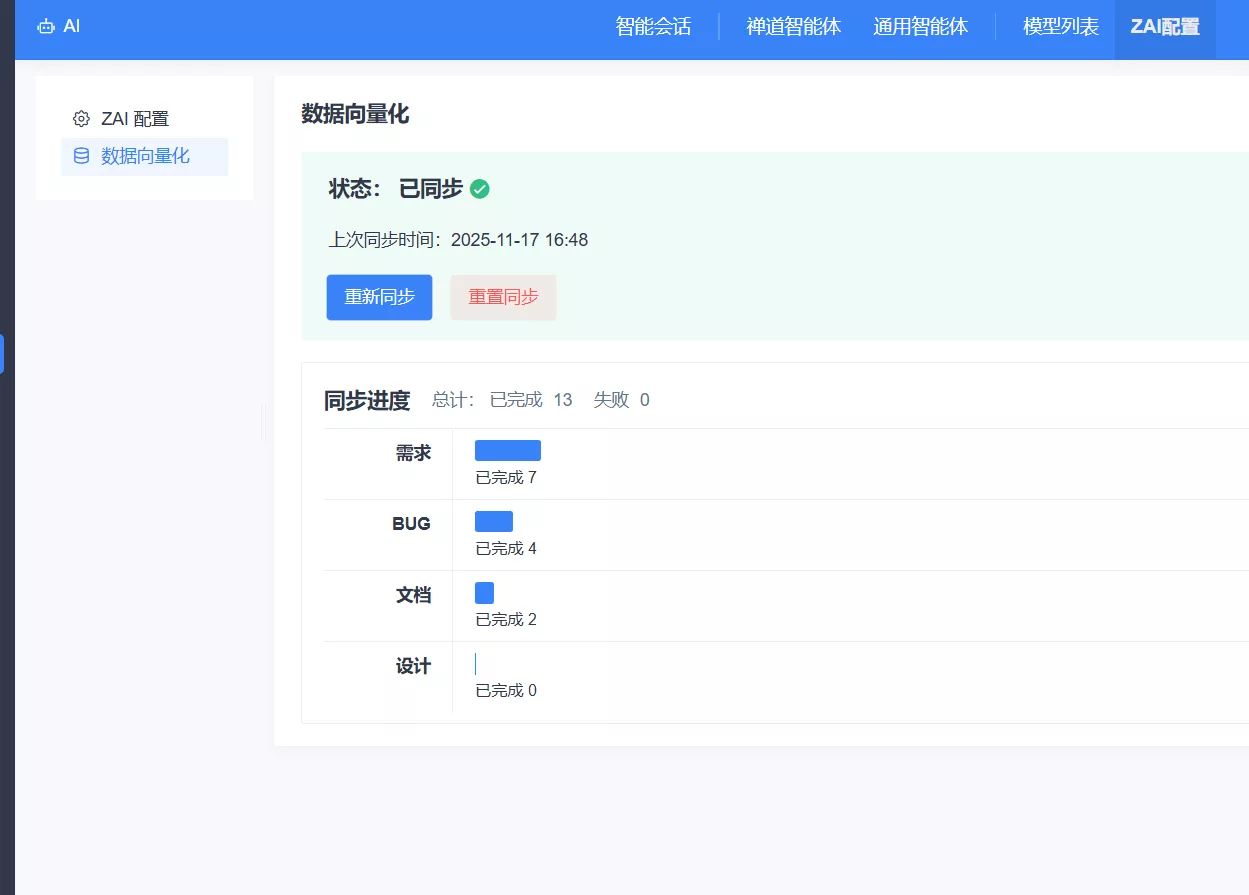Open the 模型列表 tab

point(1060,27)
